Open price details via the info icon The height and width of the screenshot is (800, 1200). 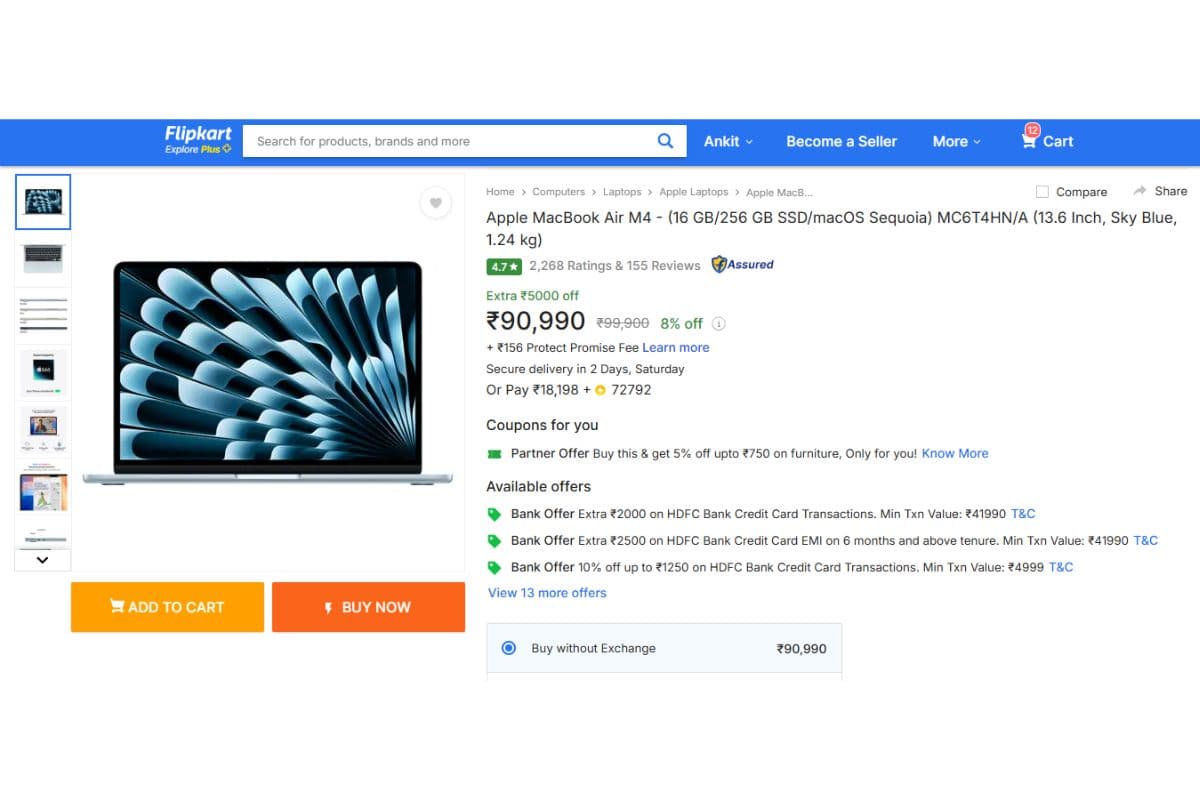[719, 323]
